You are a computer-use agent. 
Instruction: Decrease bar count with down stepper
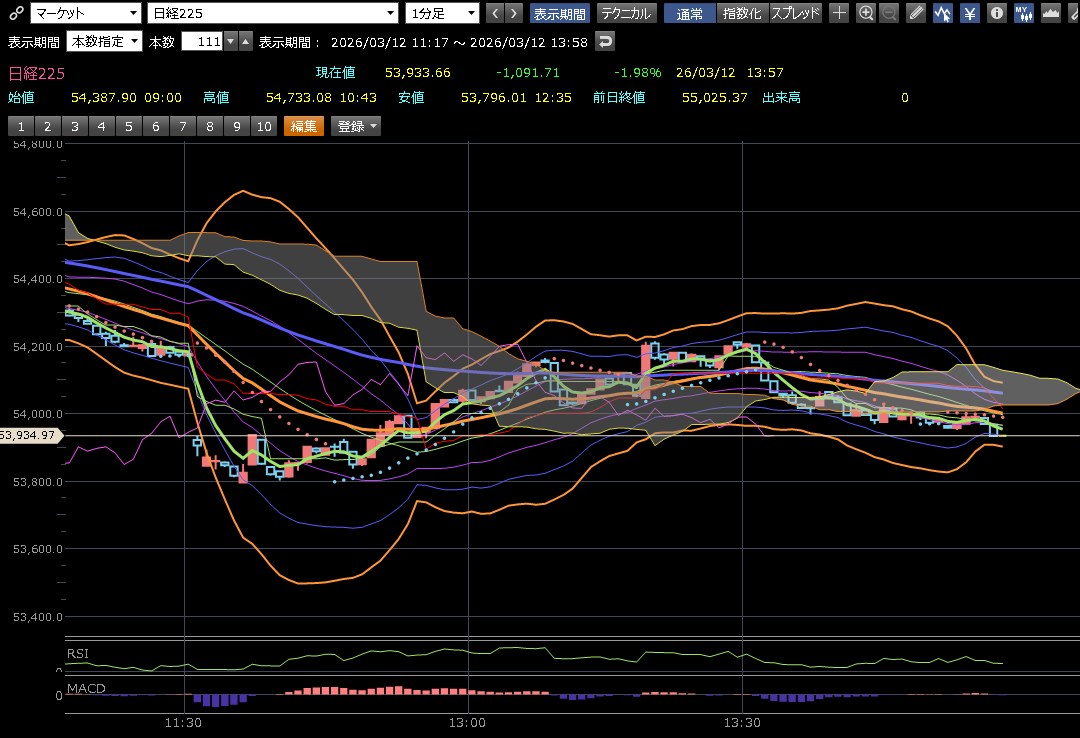pyautogui.click(x=231, y=41)
